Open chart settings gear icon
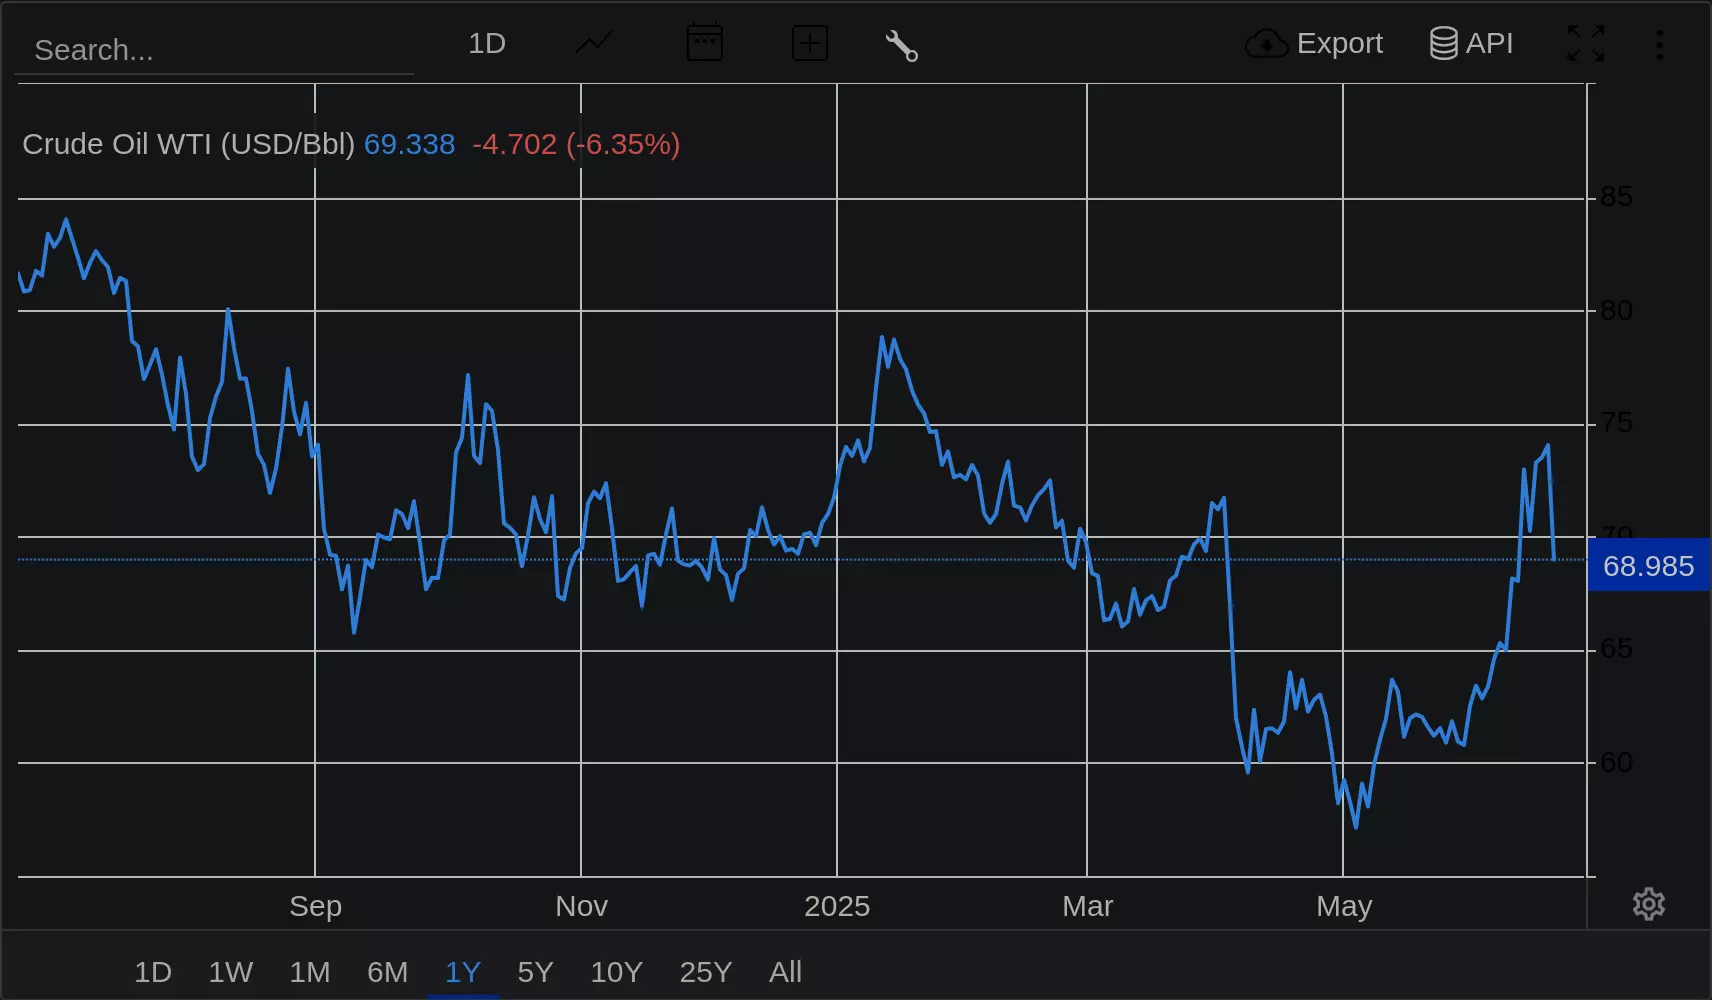 1649,904
